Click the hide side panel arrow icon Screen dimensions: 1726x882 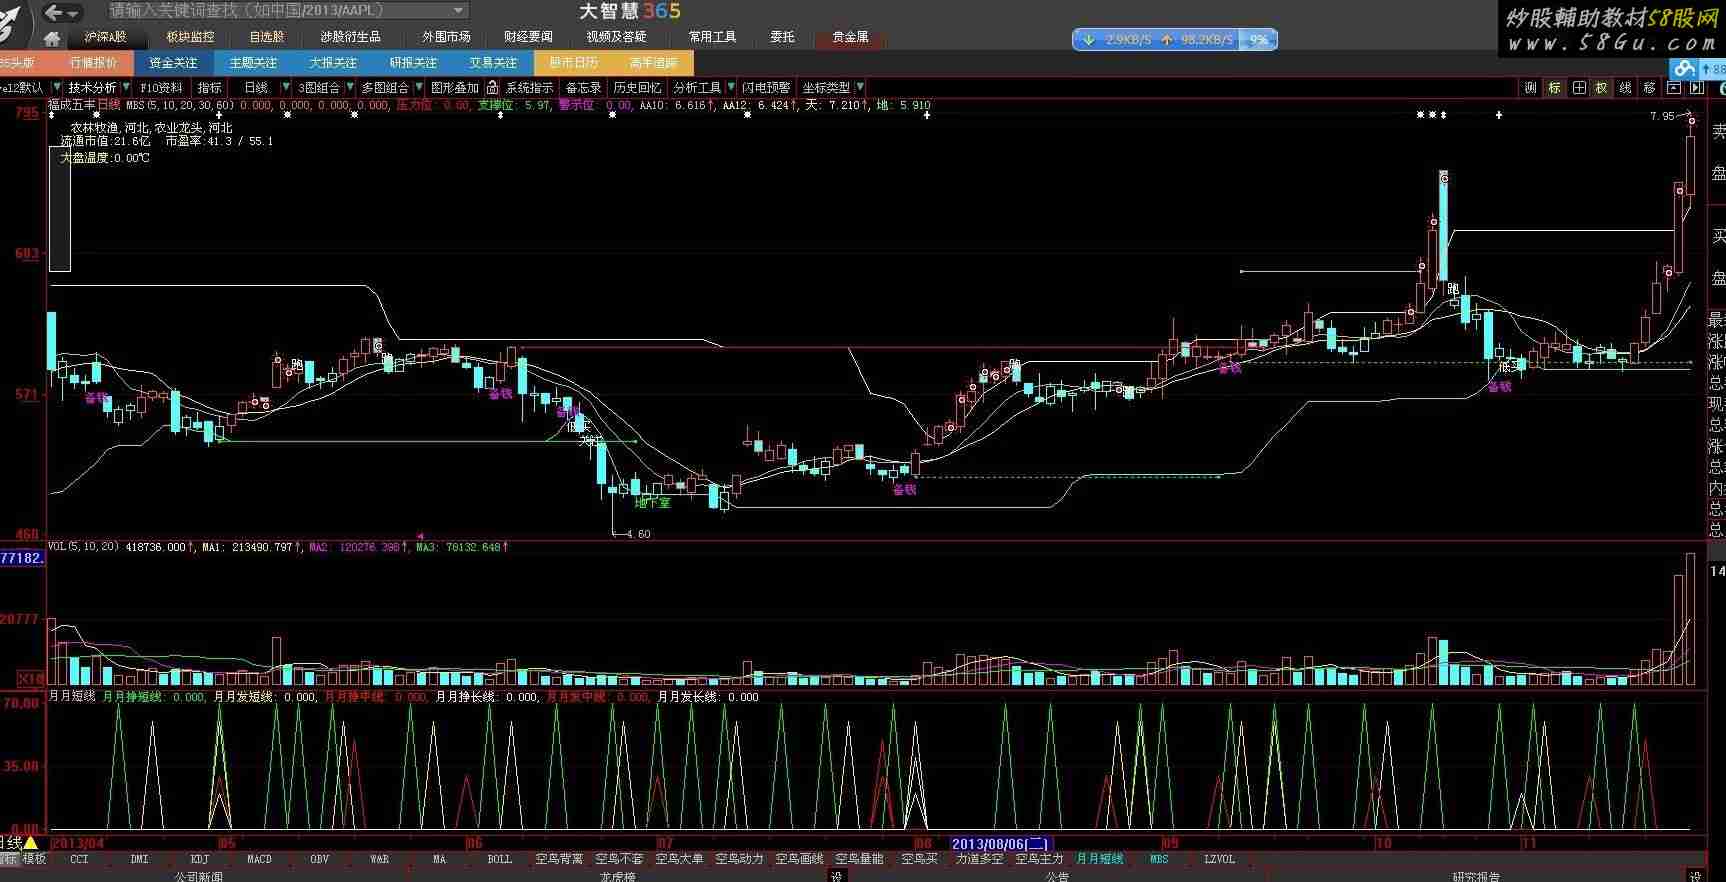click(1695, 88)
